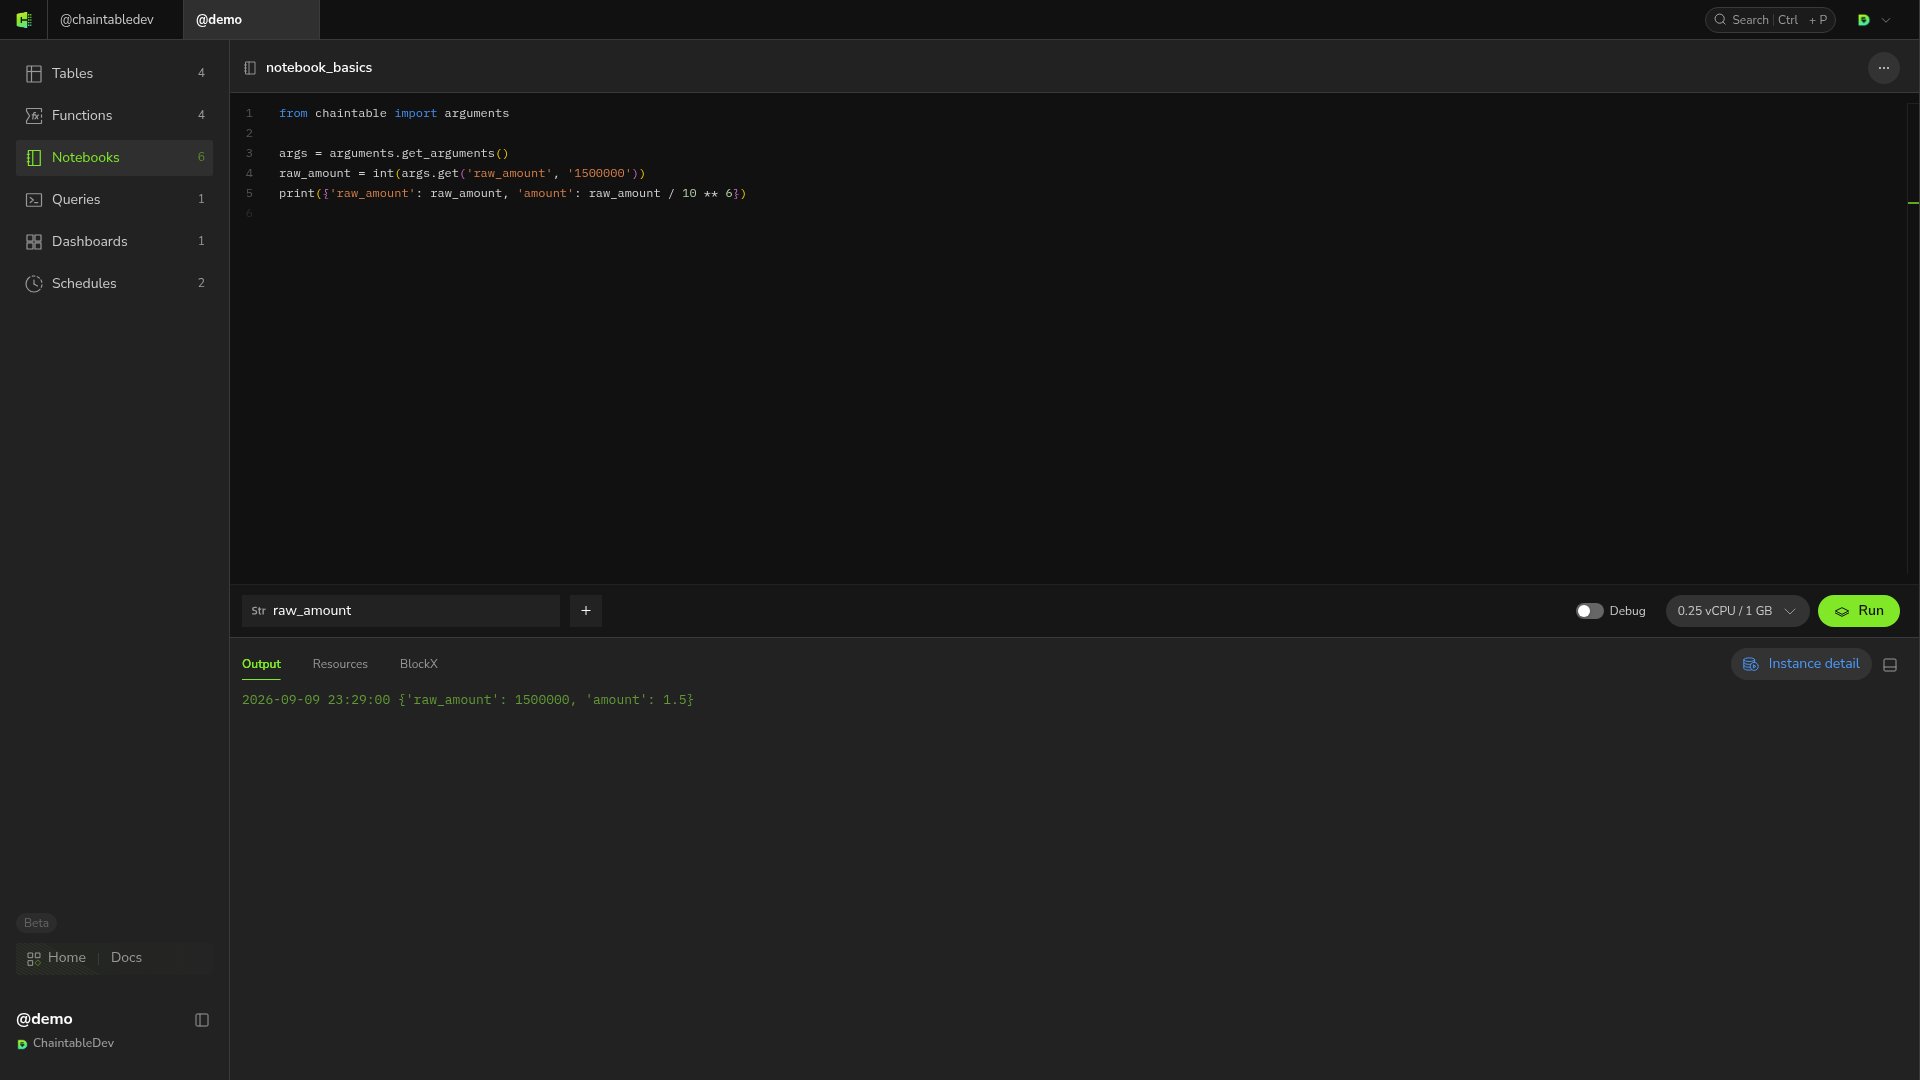Click the output log line timestamp
Screen dimensions: 1920x1080
pos(316,700)
